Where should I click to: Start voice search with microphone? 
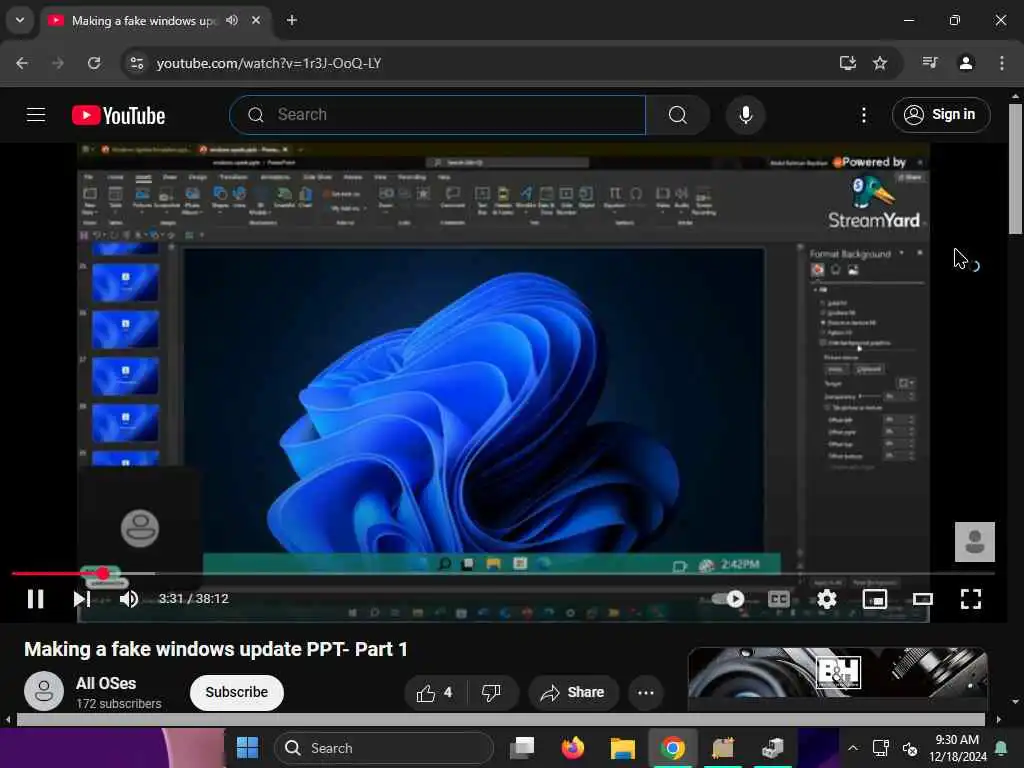point(745,115)
